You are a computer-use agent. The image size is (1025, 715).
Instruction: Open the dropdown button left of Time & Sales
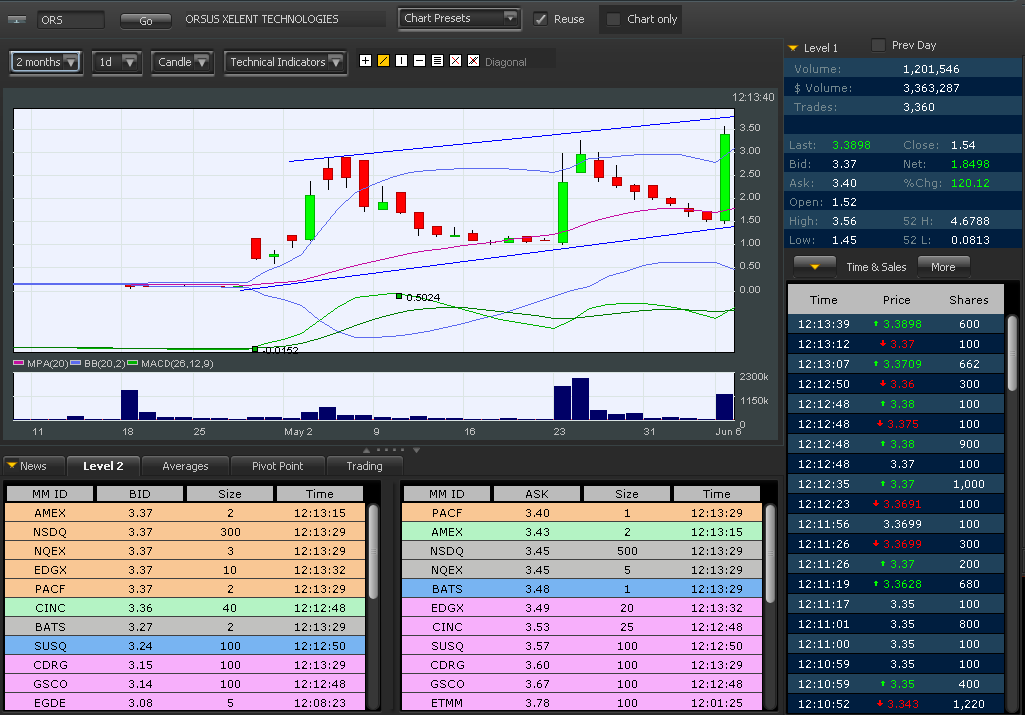815,267
